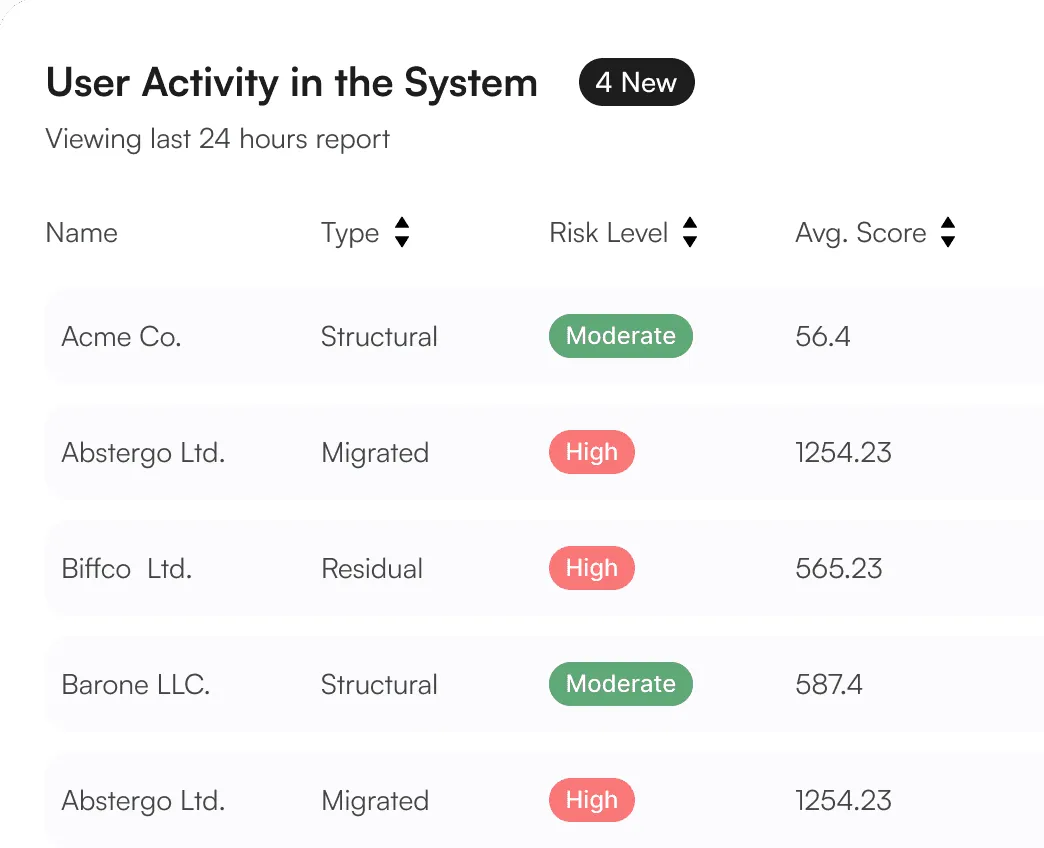Sort Avg. Score from highest to lowest
Screen dimensions: 1044x848
pyautogui.click(x=947, y=241)
